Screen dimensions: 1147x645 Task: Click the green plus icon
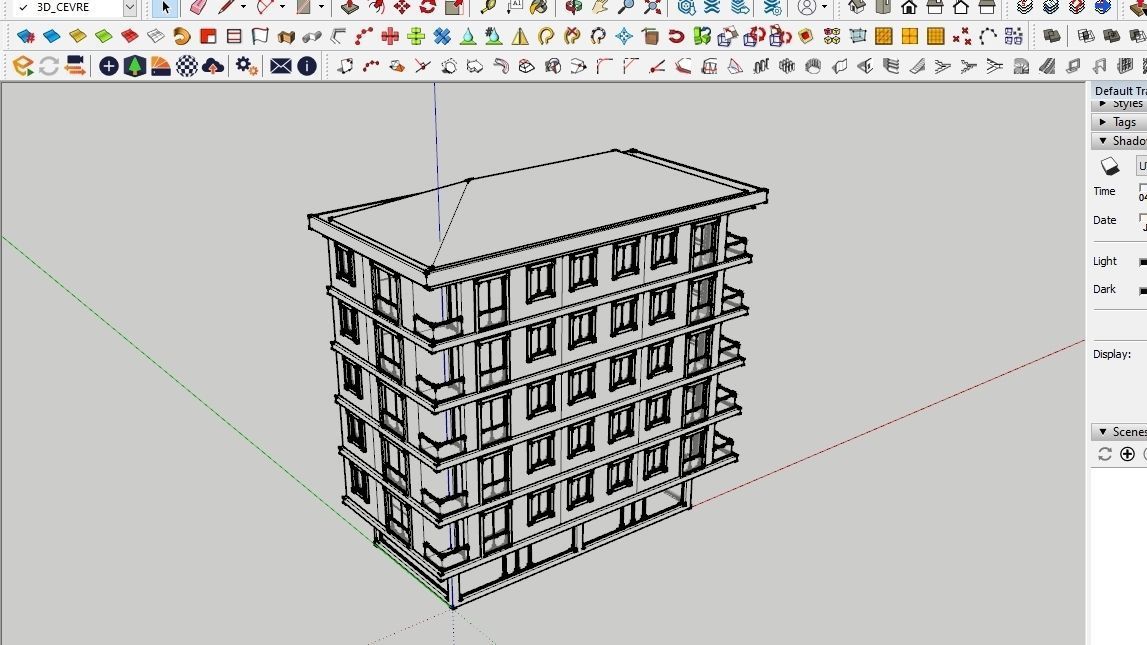click(x=416, y=36)
